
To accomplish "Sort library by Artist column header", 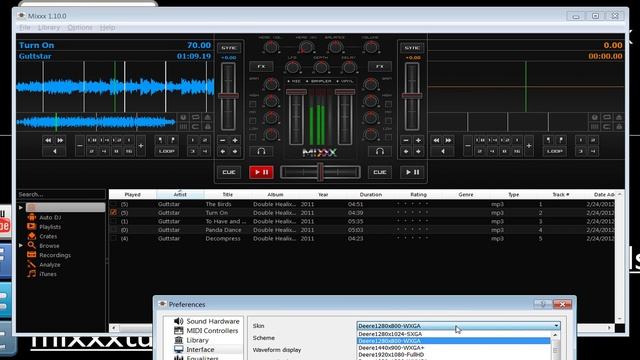I will [x=180, y=194].
